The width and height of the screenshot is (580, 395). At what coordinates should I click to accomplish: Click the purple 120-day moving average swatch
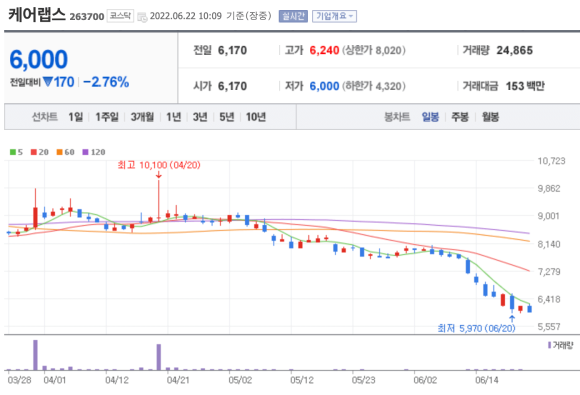(x=85, y=152)
